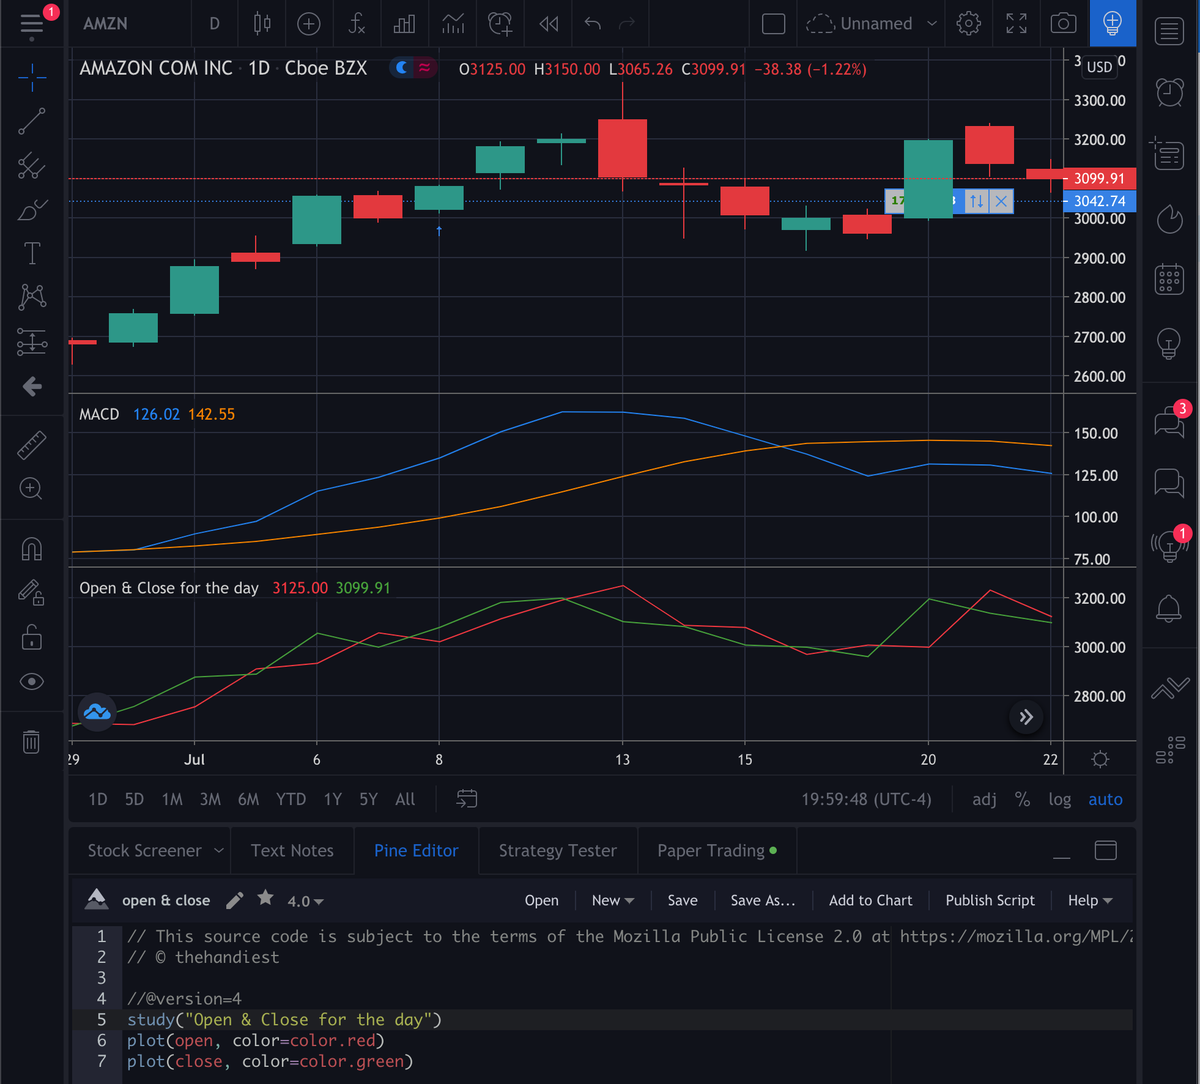
Task: Click the back arrow icon in left toolbar
Action: (32, 386)
